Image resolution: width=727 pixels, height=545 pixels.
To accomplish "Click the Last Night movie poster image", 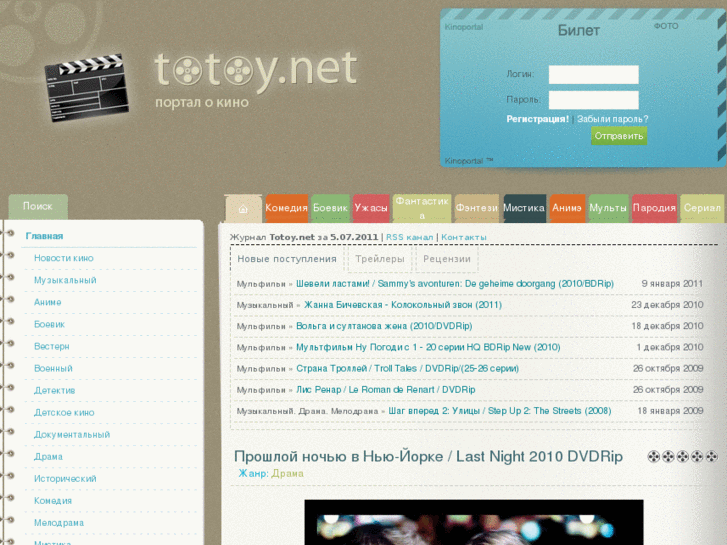I will pos(474,522).
